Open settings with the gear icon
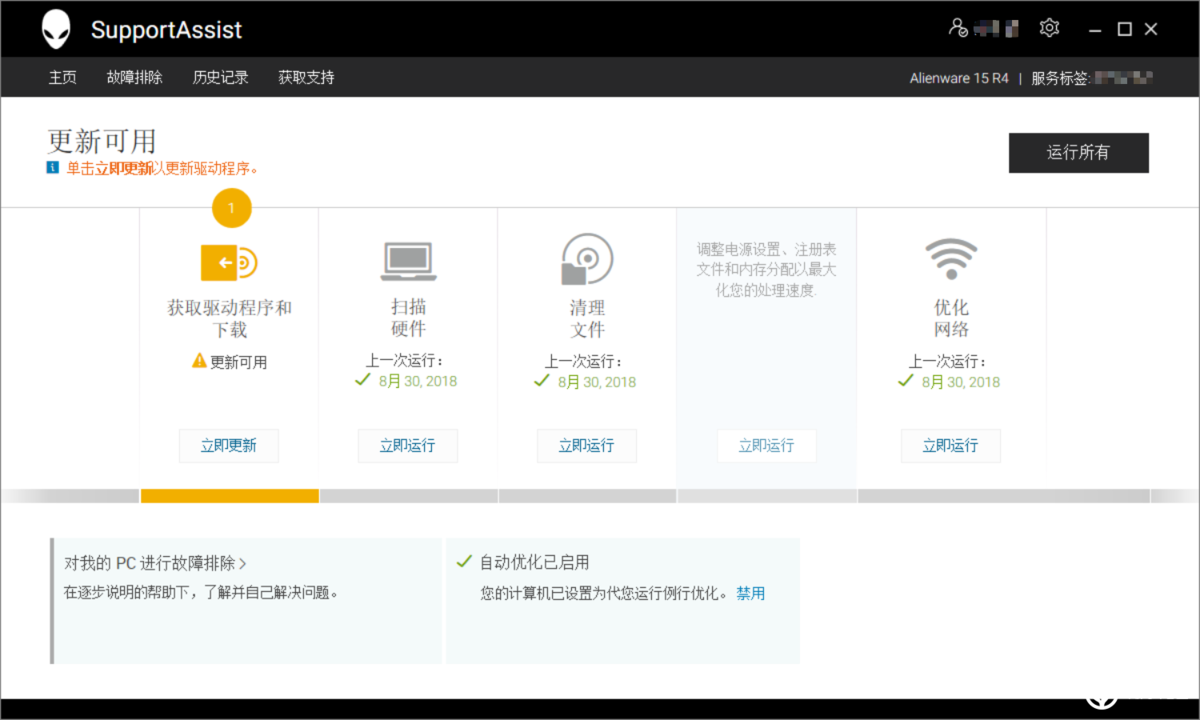 click(1049, 28)
